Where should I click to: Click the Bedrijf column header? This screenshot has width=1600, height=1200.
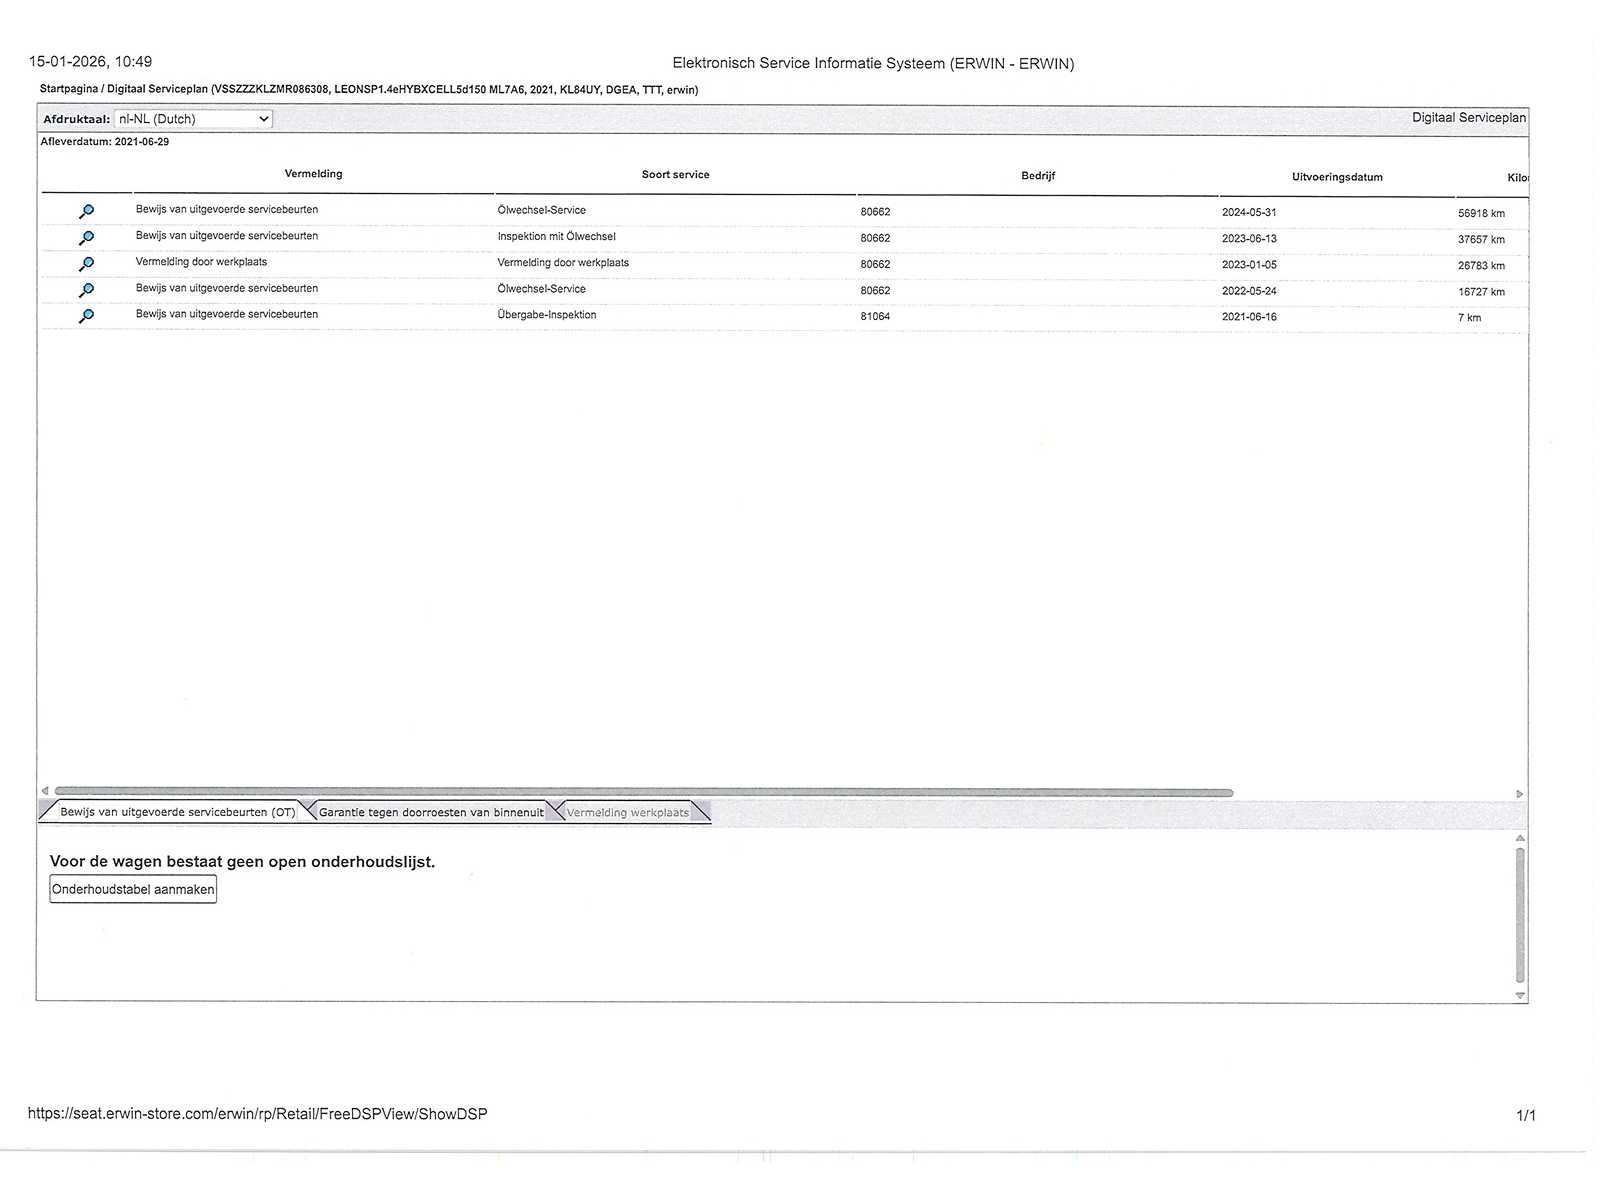[1038, 175]
